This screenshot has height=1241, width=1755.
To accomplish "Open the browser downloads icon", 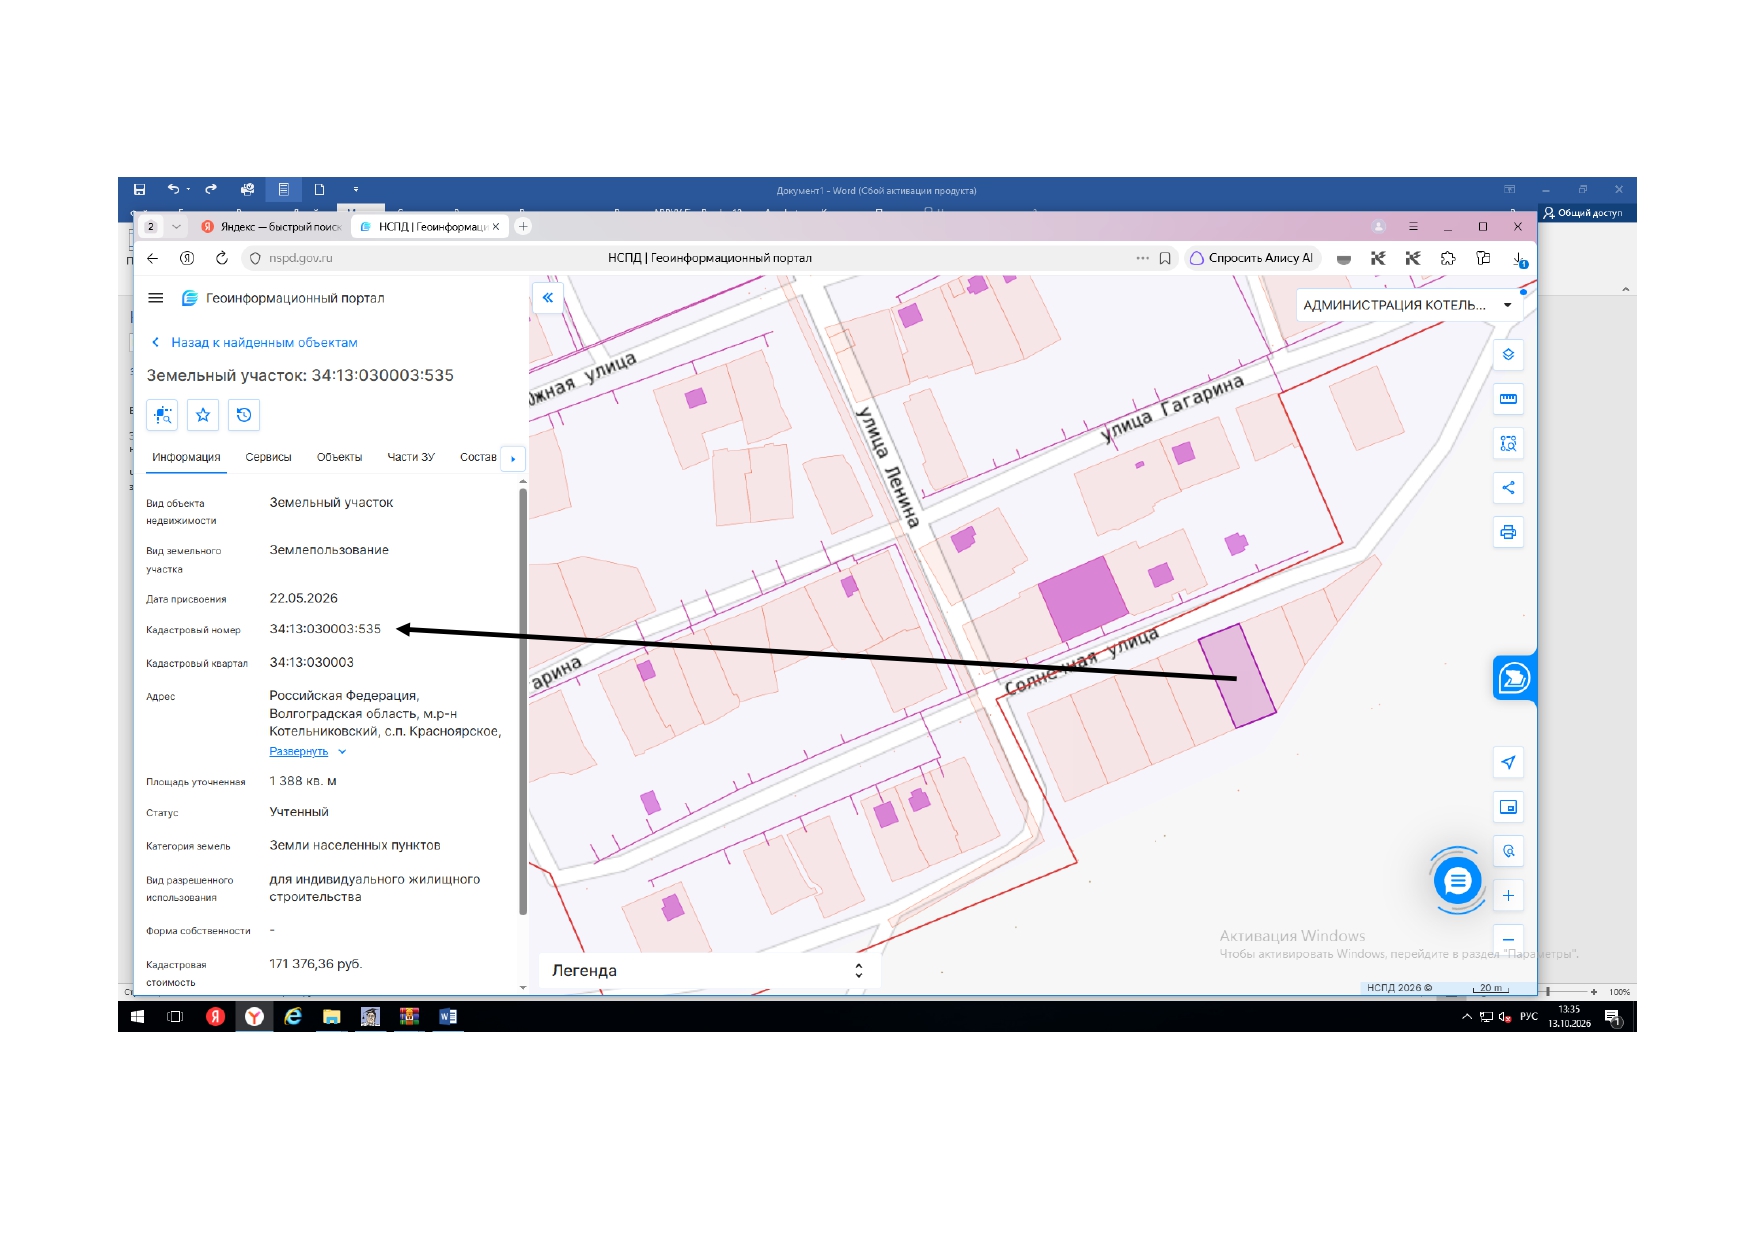I will (x=1518, y=258).
